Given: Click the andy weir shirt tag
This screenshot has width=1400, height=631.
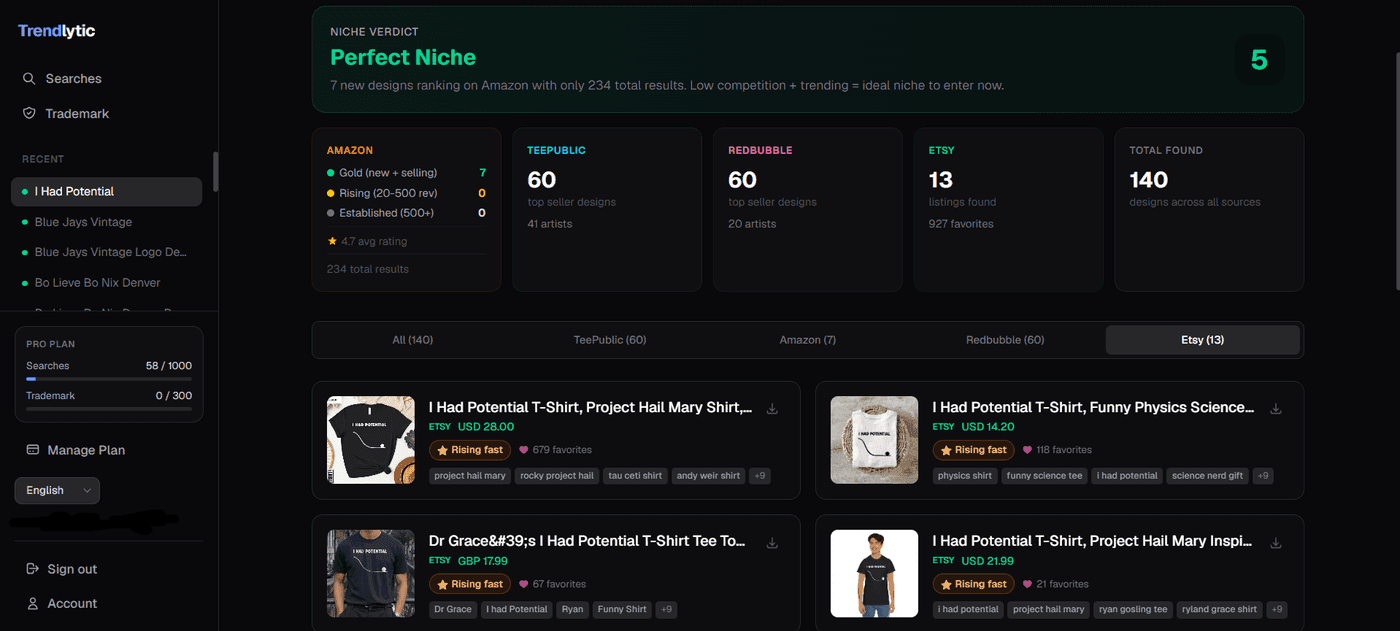Looking at the screenshot, I should pos(708,476).
